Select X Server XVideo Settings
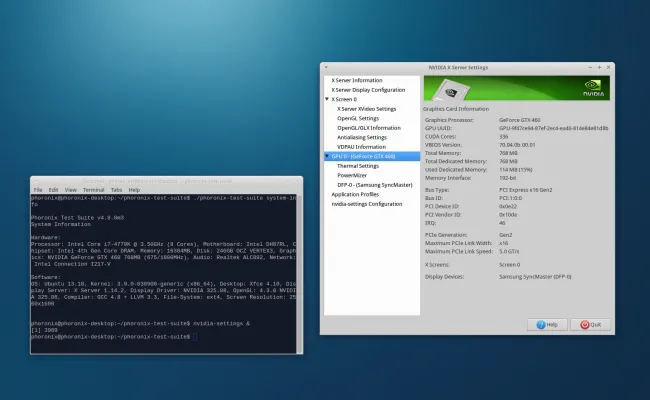The width and height of the screenshot is (650, 400). (366, 108)
